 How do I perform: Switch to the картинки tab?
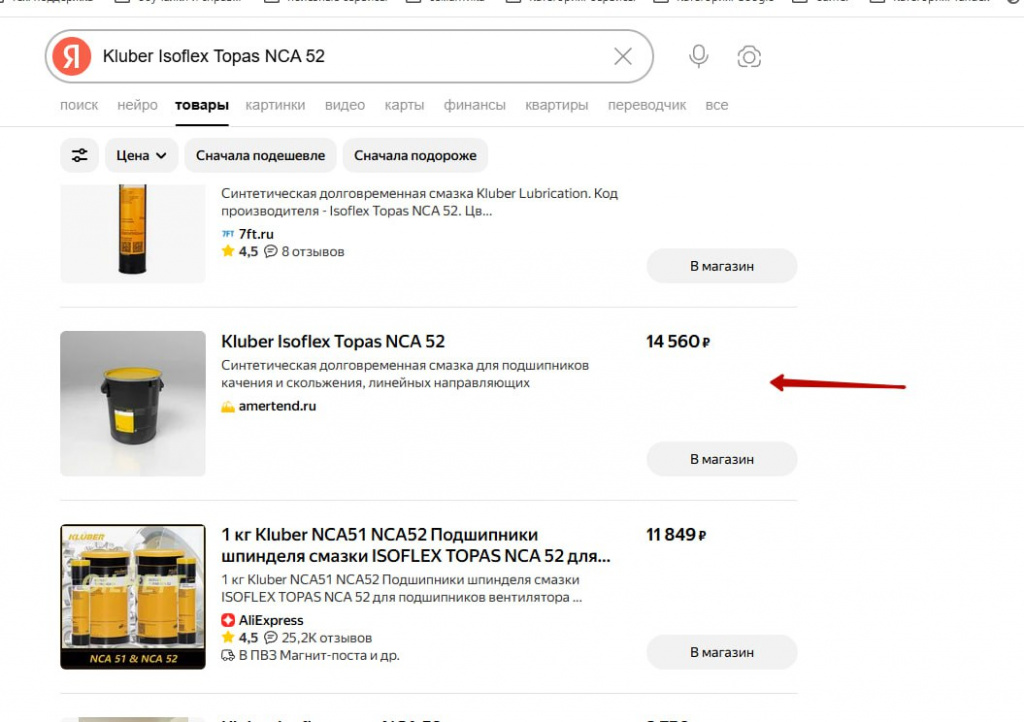[275, 105]
